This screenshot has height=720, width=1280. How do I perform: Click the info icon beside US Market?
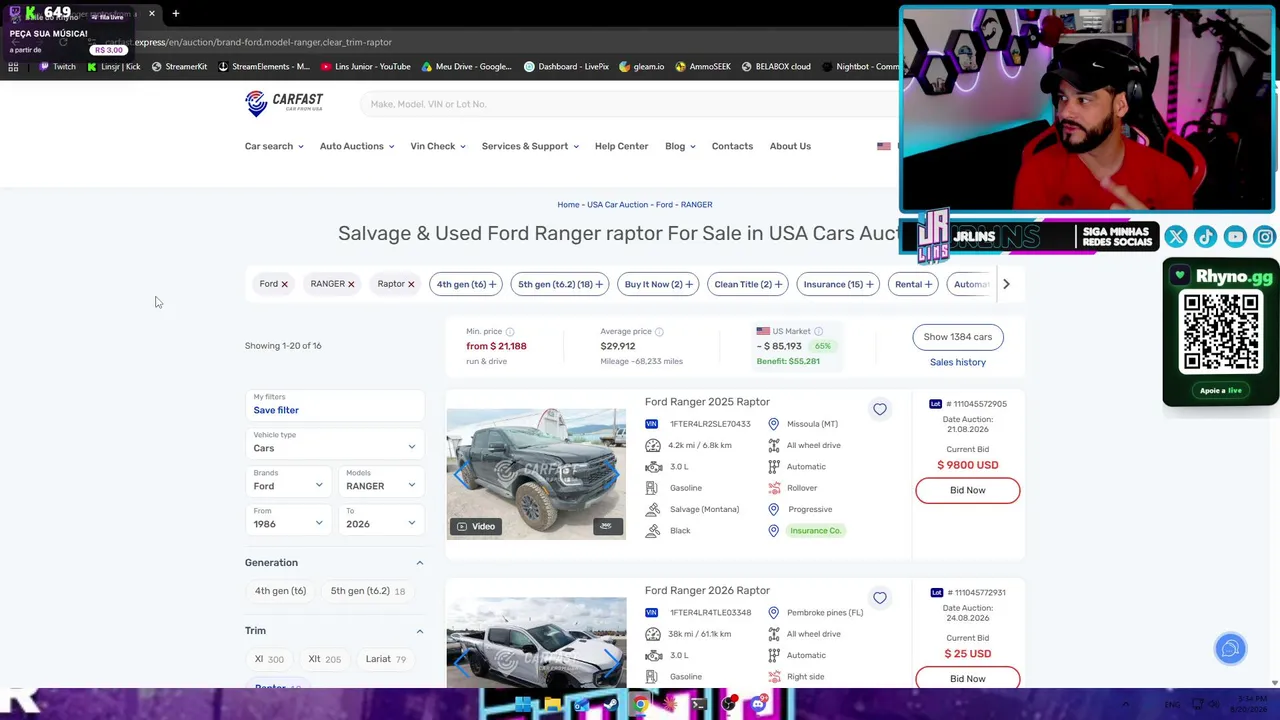pos(818,331)
